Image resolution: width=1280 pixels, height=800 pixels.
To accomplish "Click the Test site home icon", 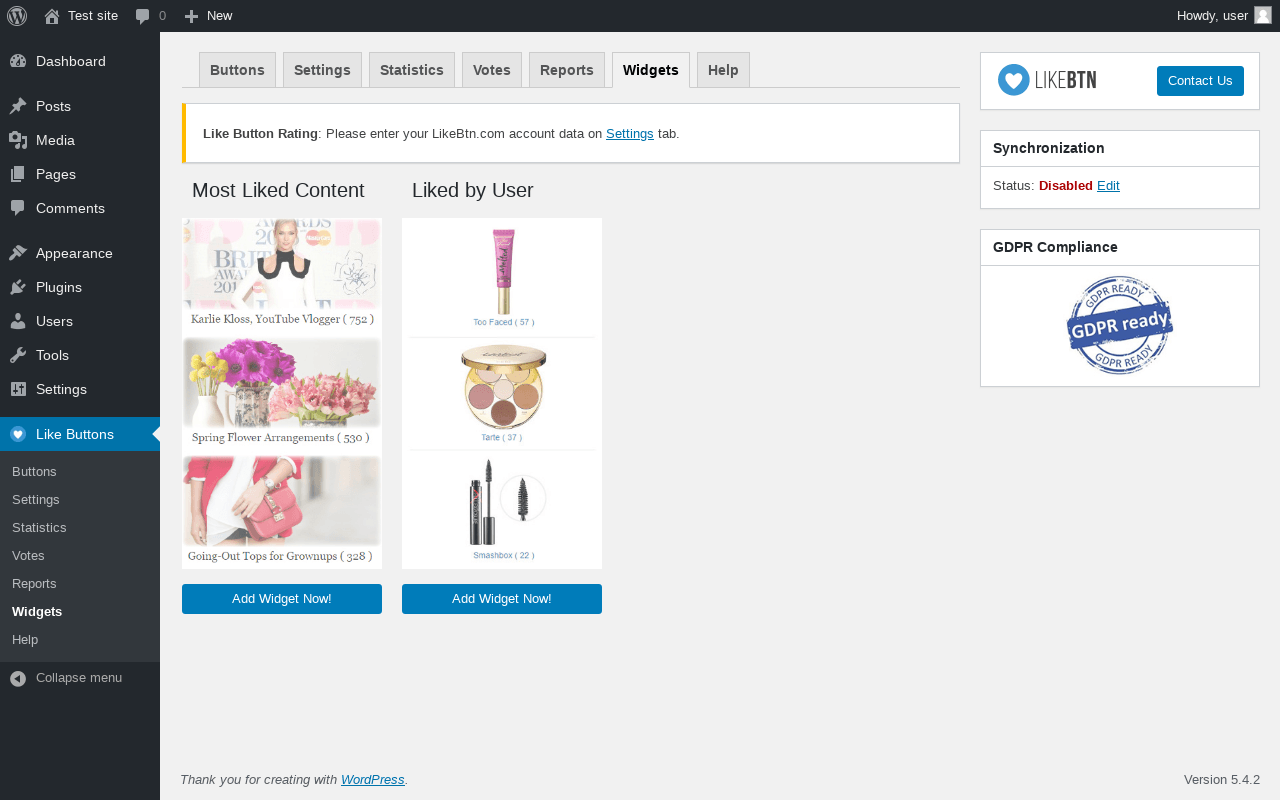I will [x=52, y=16].
